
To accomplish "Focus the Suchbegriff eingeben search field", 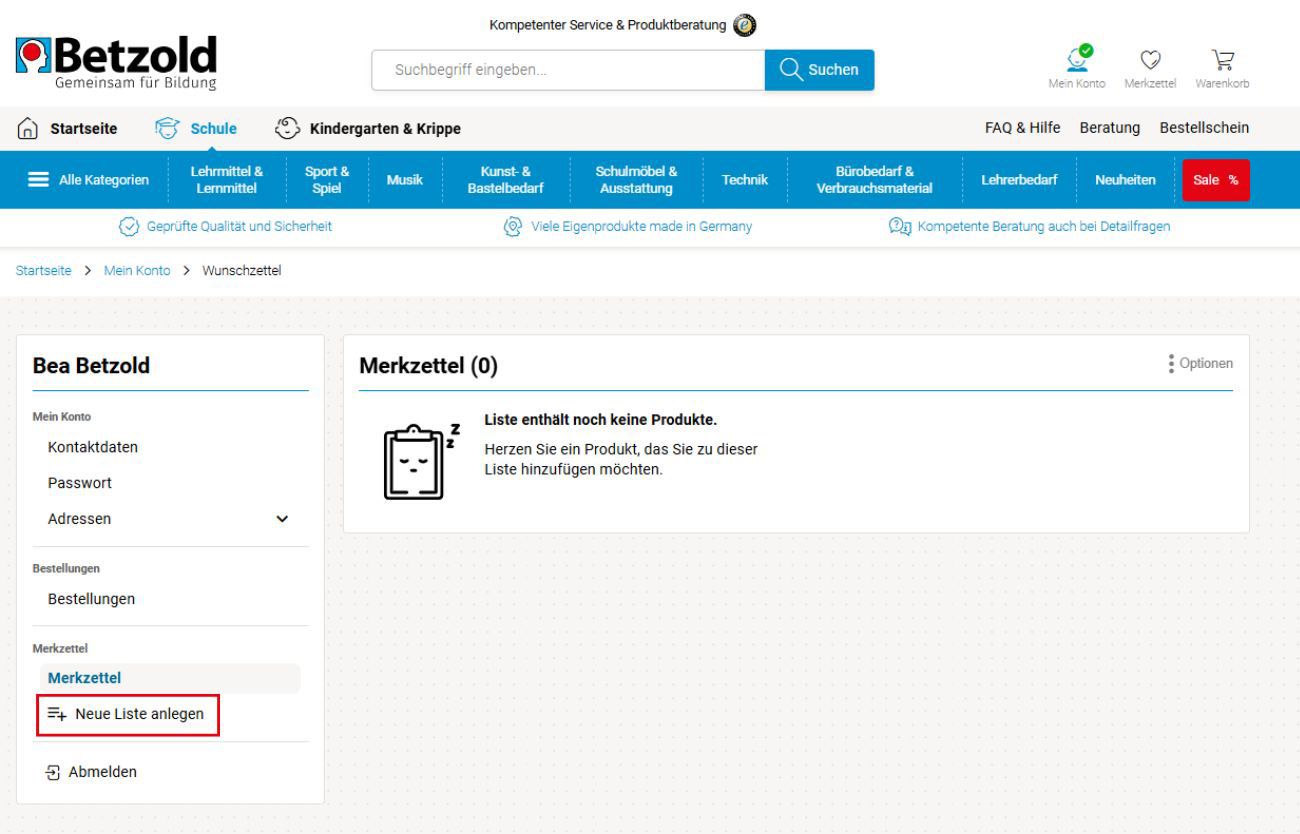I will tap(568, 70).
